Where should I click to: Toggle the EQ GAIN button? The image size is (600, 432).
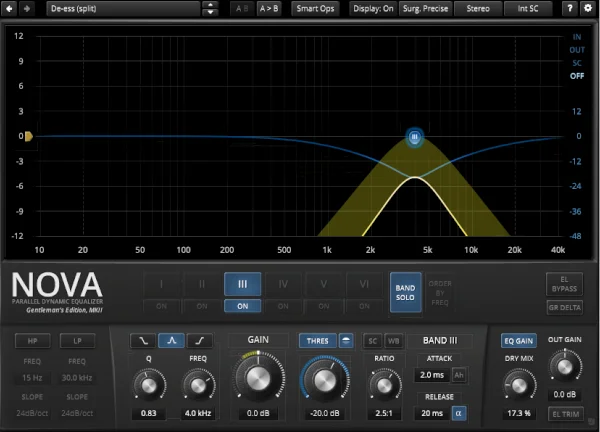coord(518,341)
